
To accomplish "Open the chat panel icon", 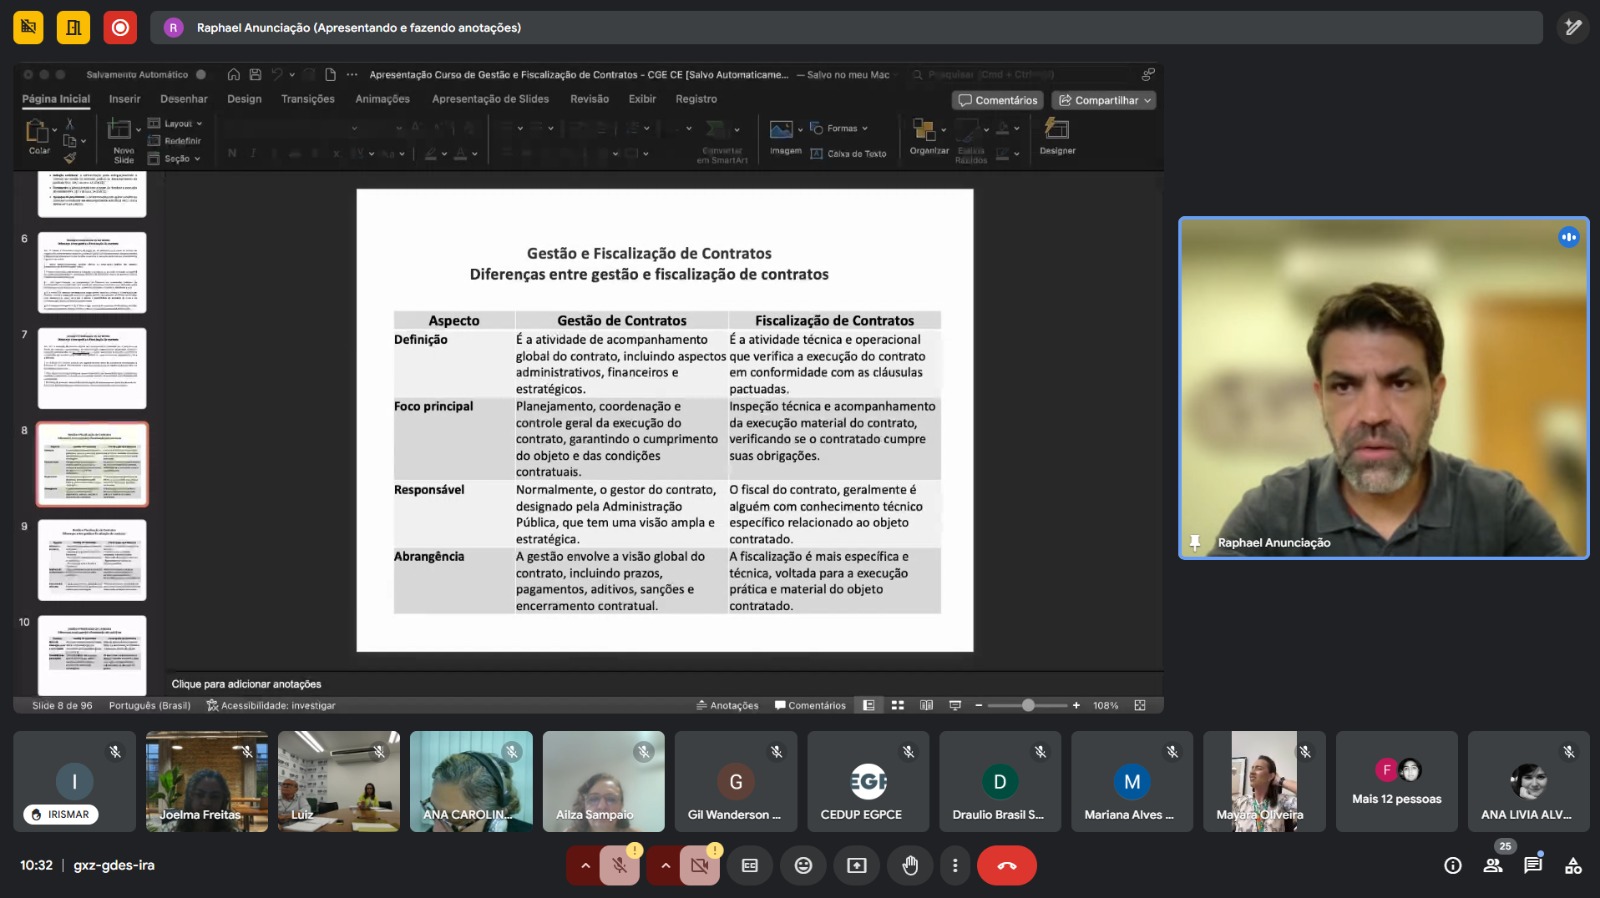I will 1532,866.
